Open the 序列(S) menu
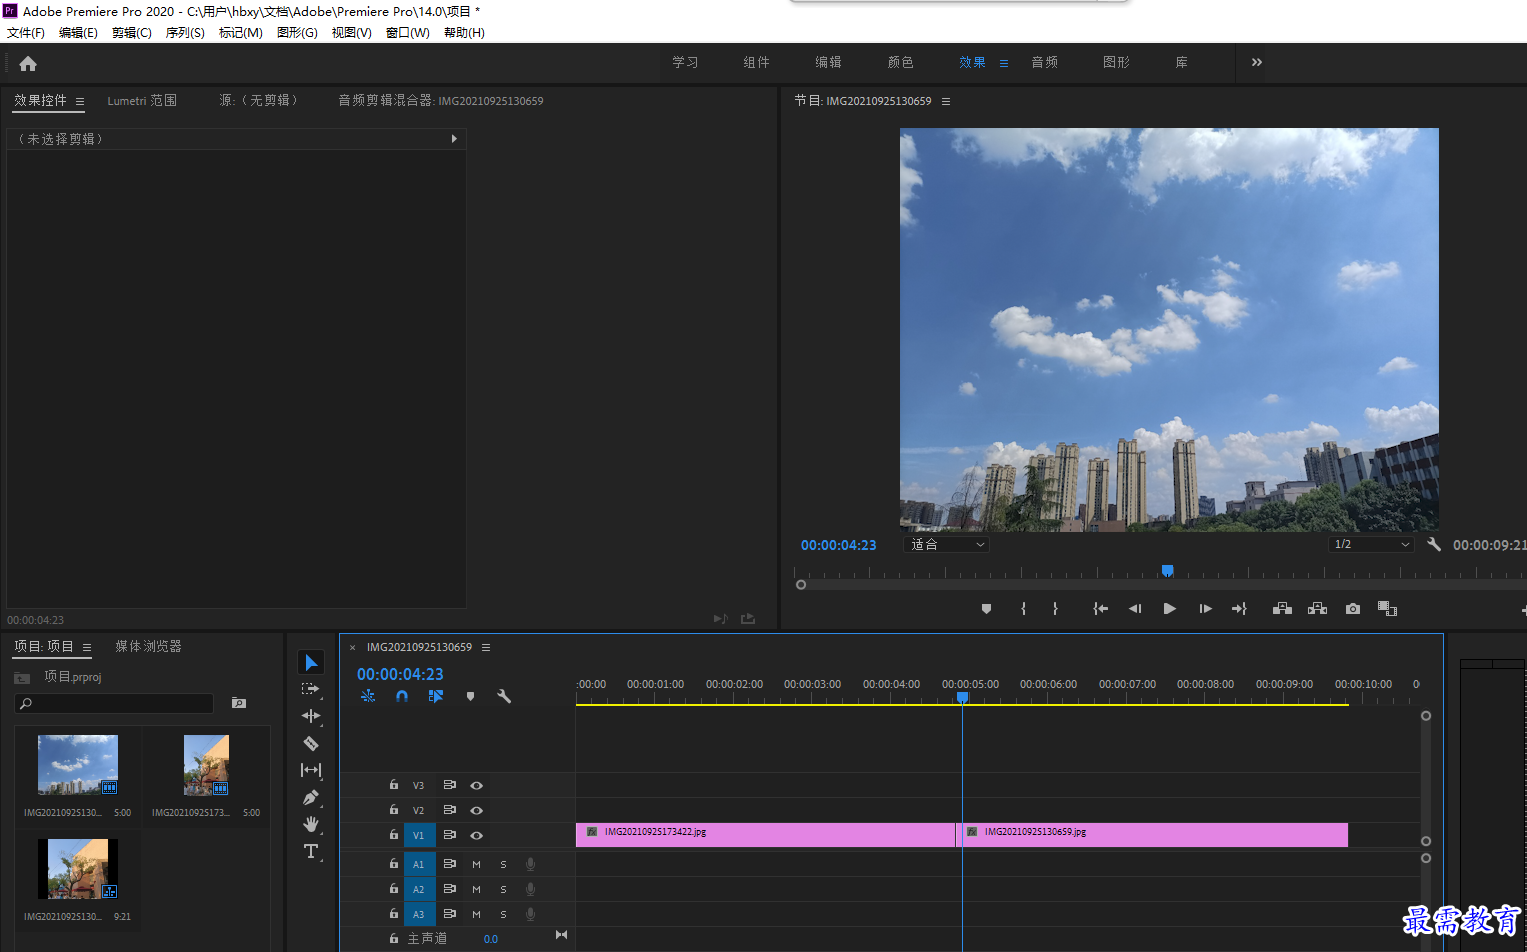Viewport: 1527px width, 952px height. click(x=185, y=33)
